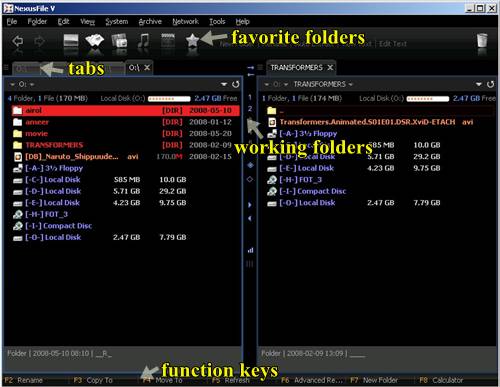
Task: Click the right-pointing arrow in center strip
Action: tap(250, 205)
